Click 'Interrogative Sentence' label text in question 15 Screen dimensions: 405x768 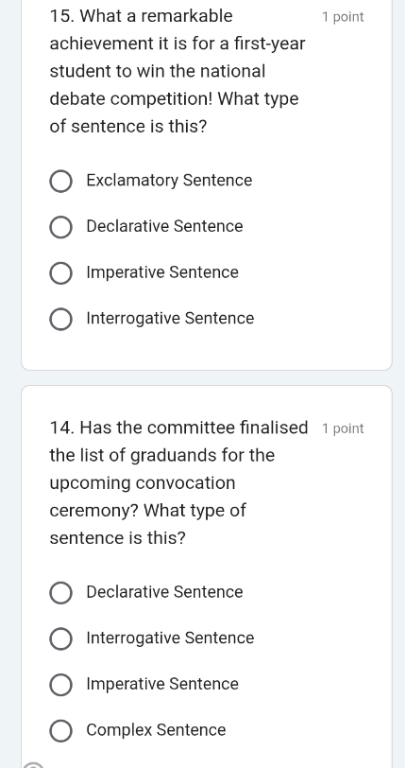tap(170, 318)
